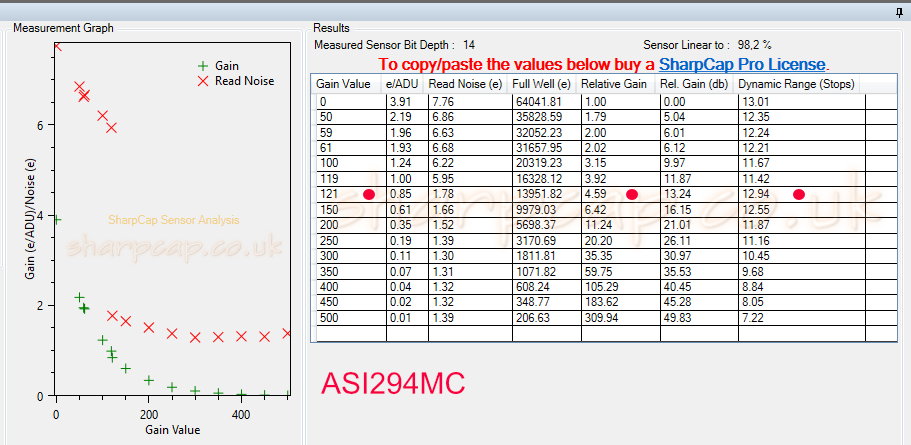Click dynamic range value 13.01
Image resolution: width=911 pixels, height=445 pixels.
click(x=802, y=102)
